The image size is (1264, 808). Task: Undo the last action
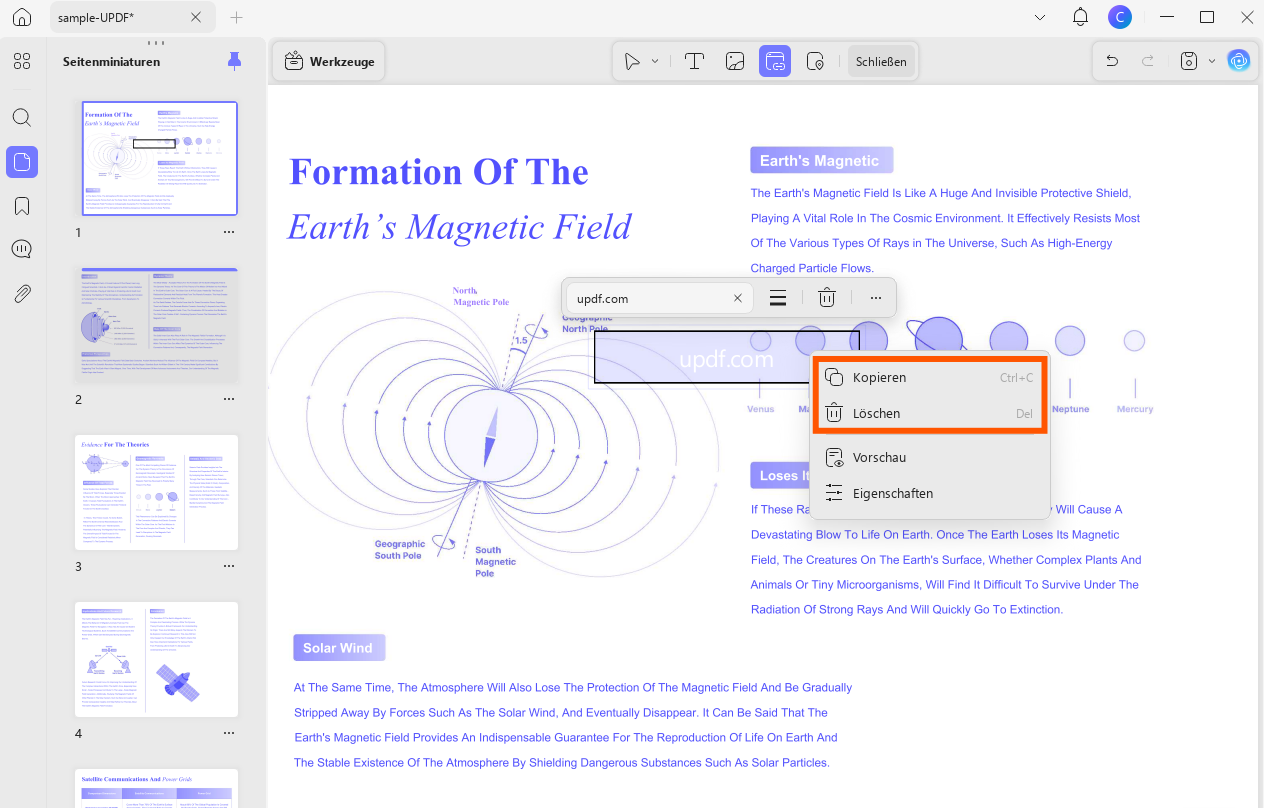pyautogui.click(x=1112, y=61)
